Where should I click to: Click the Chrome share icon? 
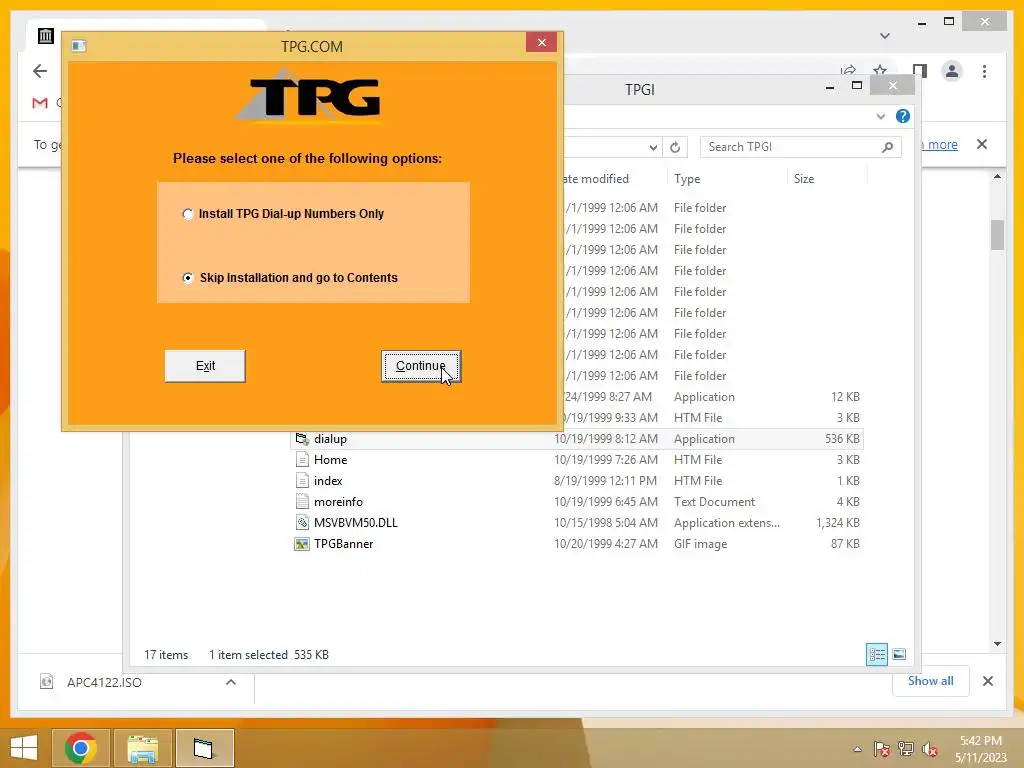848,70
